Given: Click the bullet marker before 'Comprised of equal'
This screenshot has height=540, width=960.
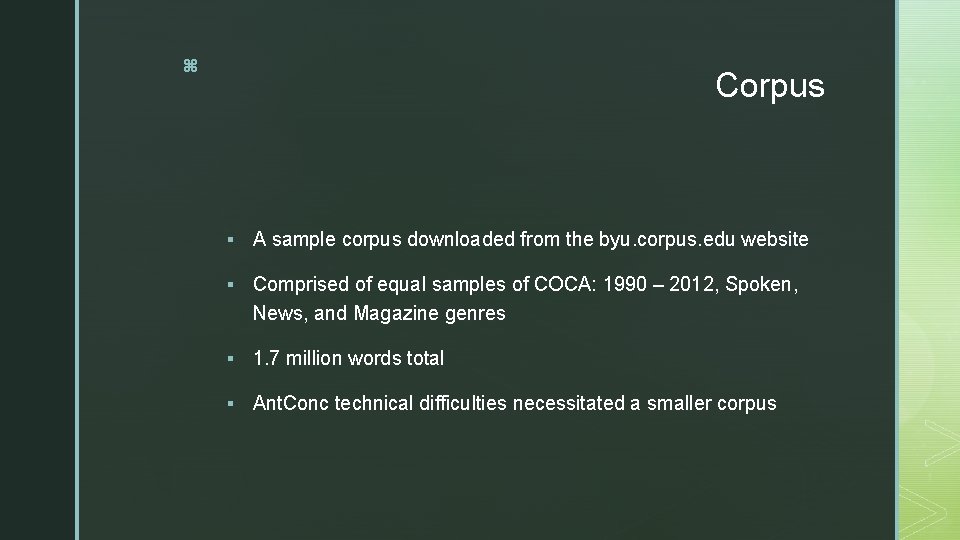Looking at the screenshot, I should [230, 285].
